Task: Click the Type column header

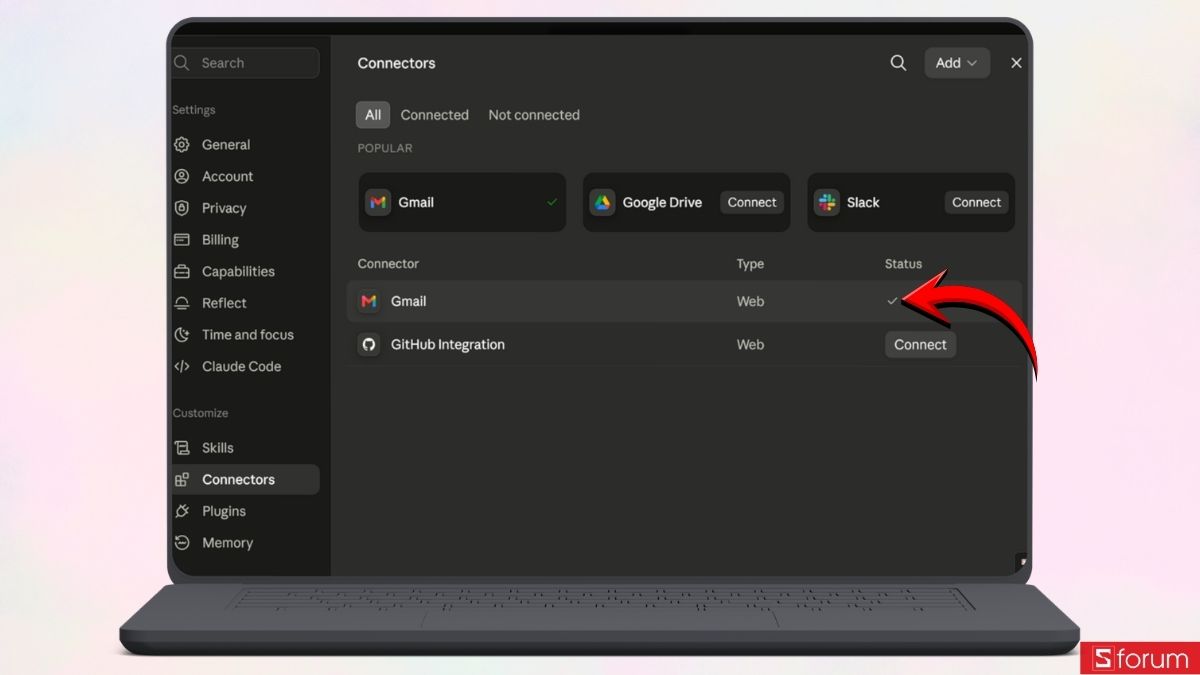Action: pyautogui.click(x=750, y=264)
